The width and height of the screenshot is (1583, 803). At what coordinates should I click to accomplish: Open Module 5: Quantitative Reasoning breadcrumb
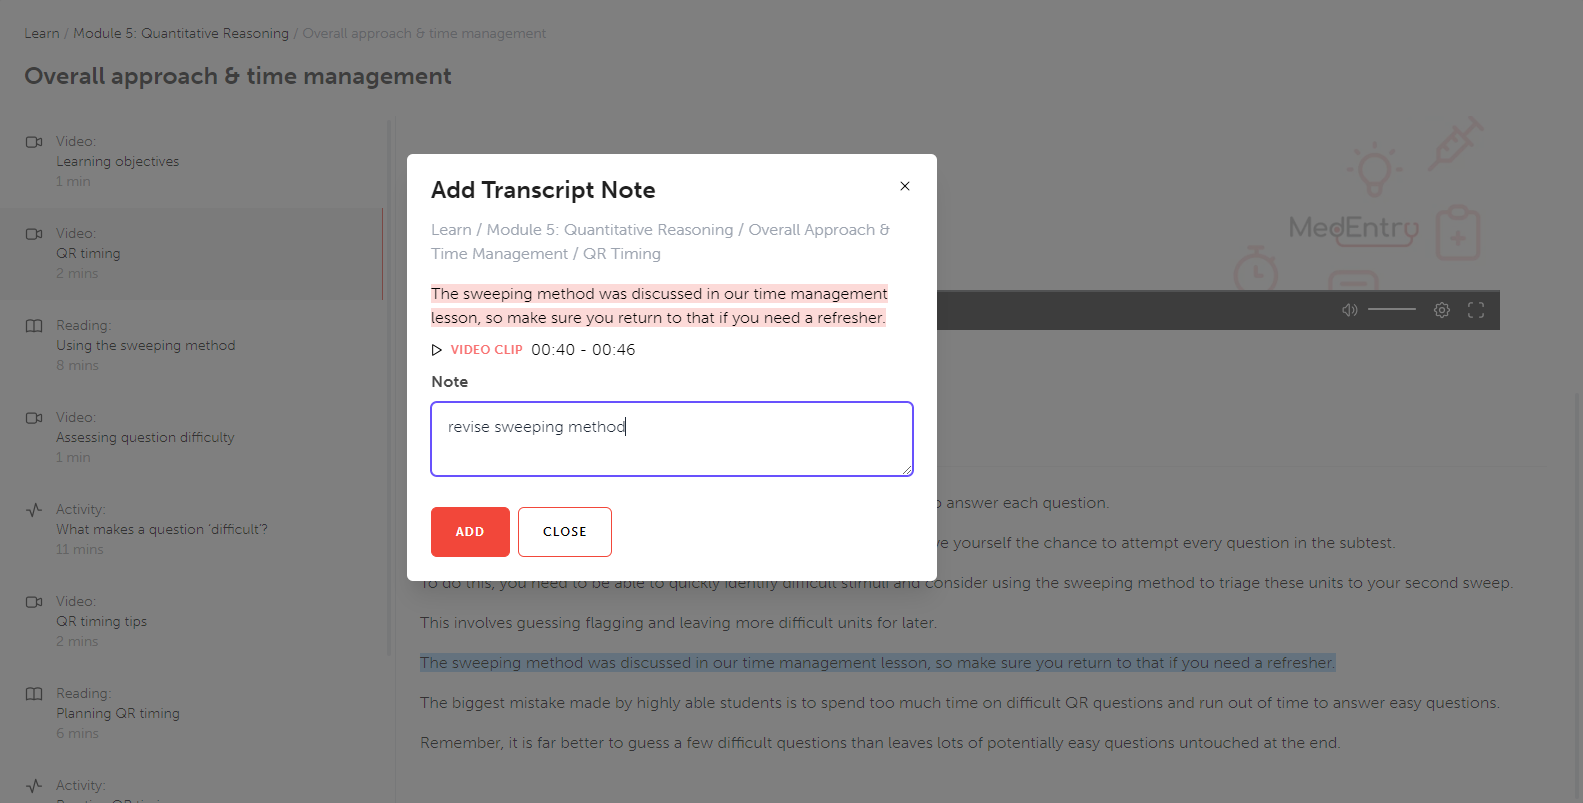tap(181, 33)
